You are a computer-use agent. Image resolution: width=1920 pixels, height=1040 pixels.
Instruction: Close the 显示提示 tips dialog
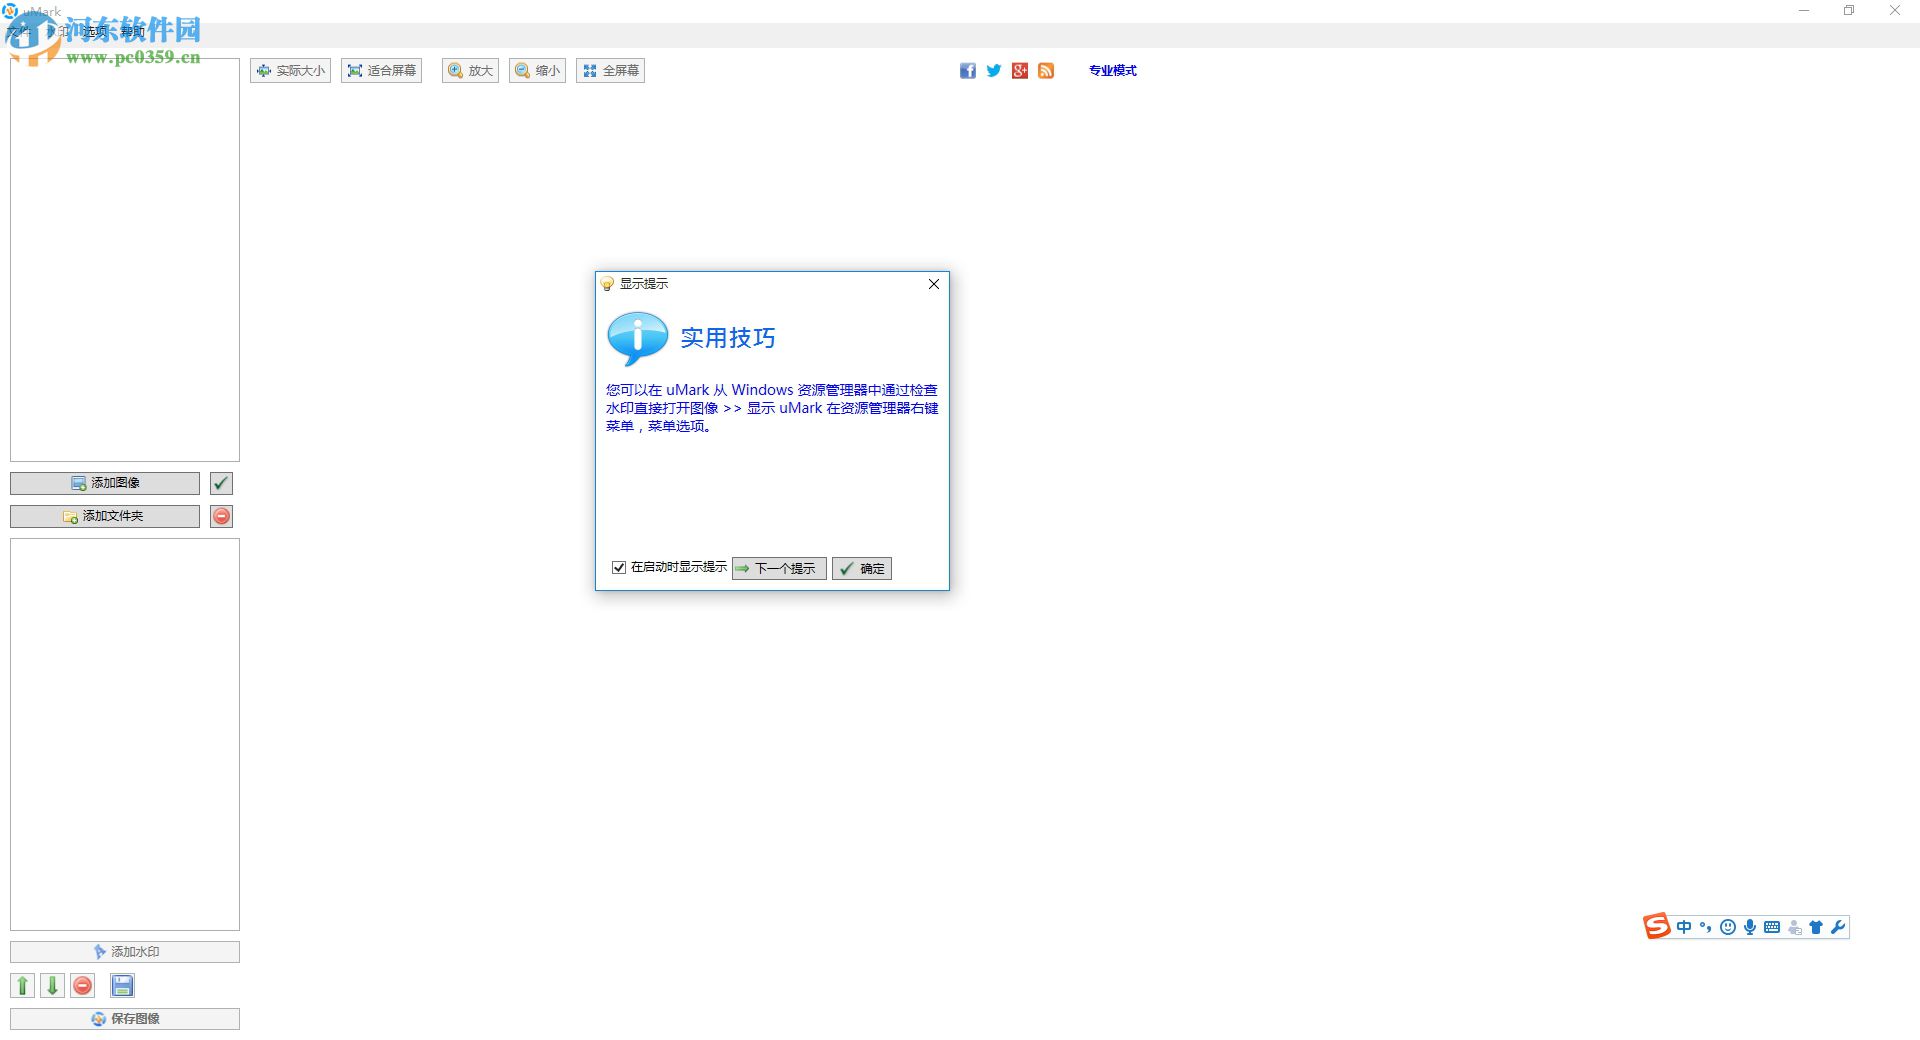[933, 284]
